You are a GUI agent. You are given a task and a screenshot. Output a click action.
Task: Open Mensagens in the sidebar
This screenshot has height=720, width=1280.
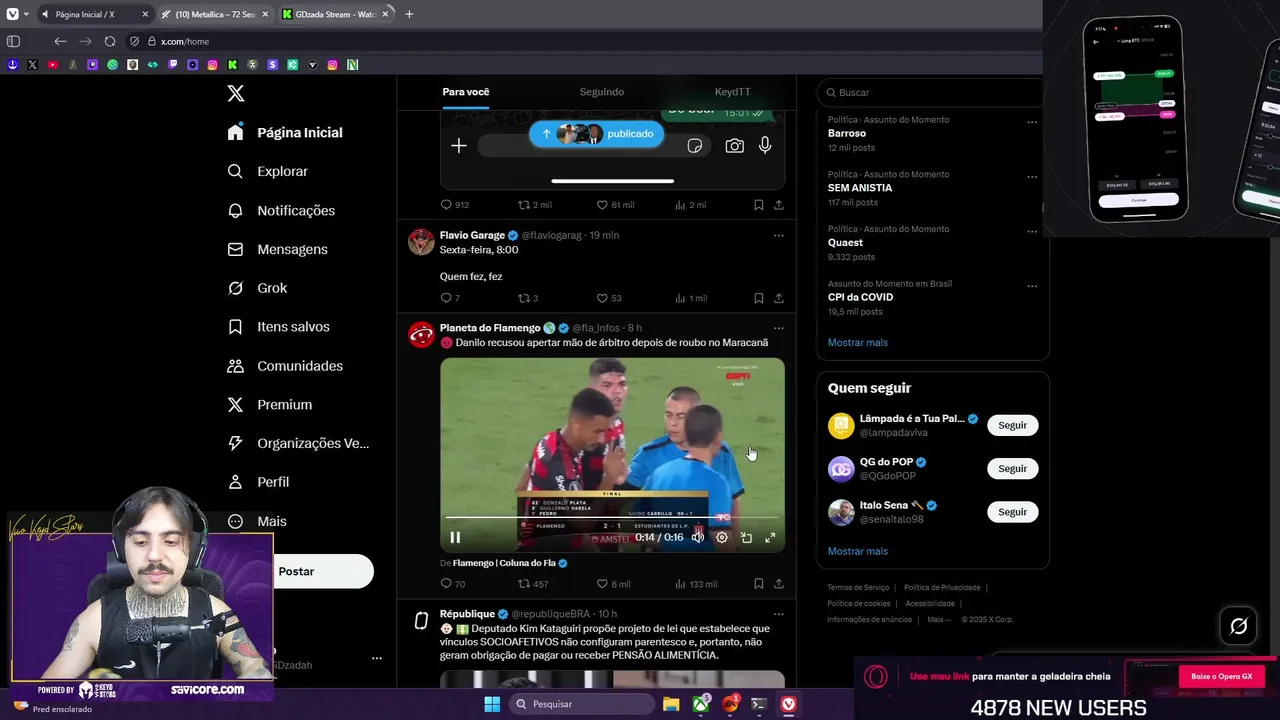tap(278, 249)
